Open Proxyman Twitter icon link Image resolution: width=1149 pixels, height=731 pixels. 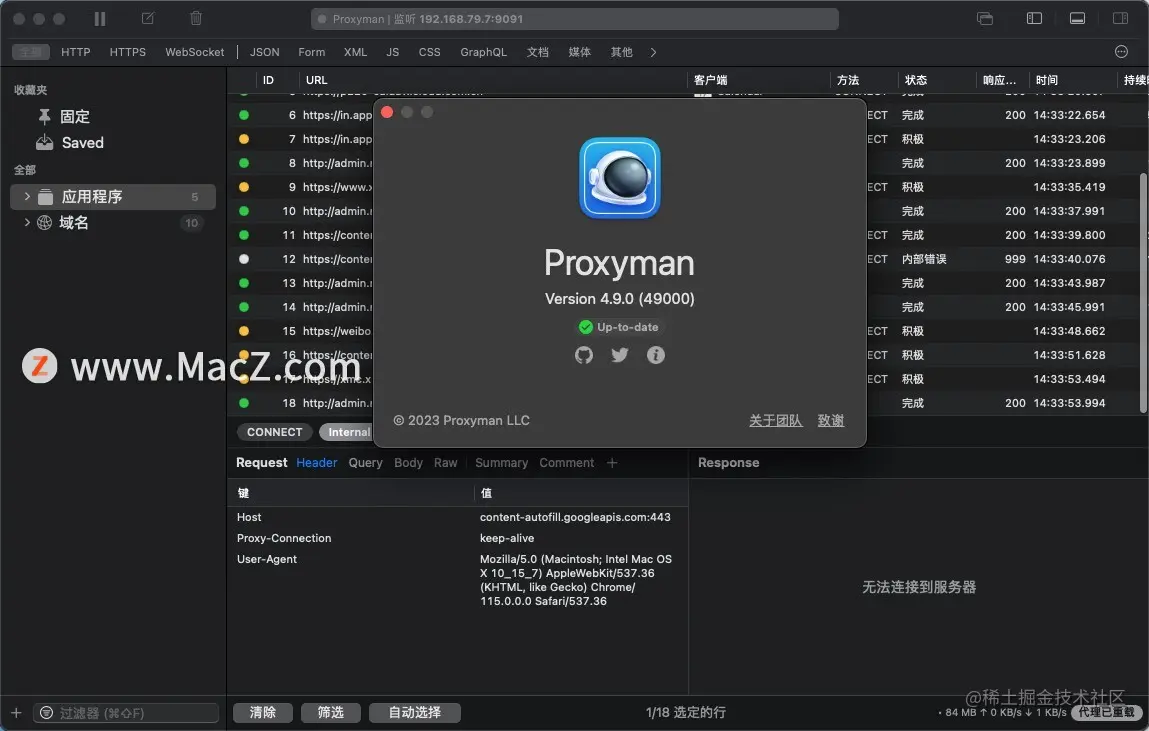(x=620, y=355)
